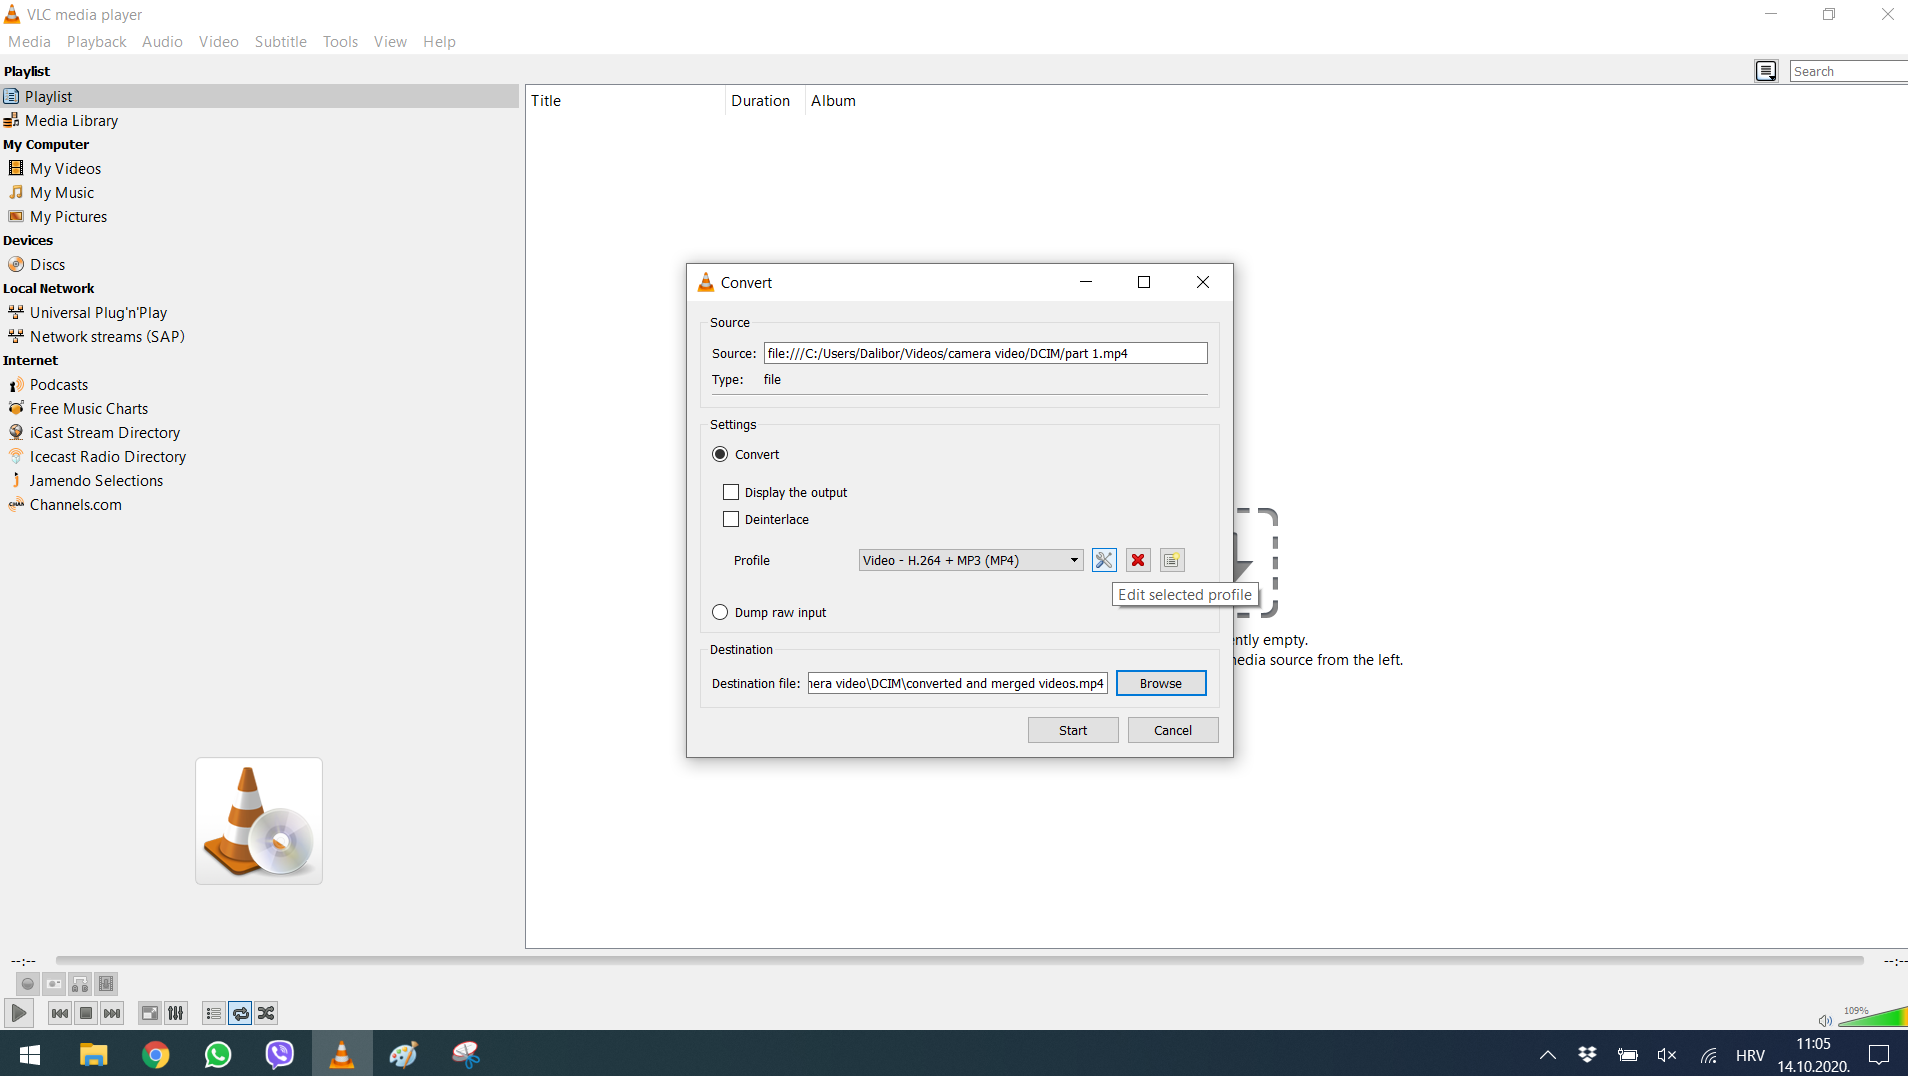Expand the Media Library in the sidebar
Screen dimensions: 1908x1076
pyautogui.click(x=70, y=120)
